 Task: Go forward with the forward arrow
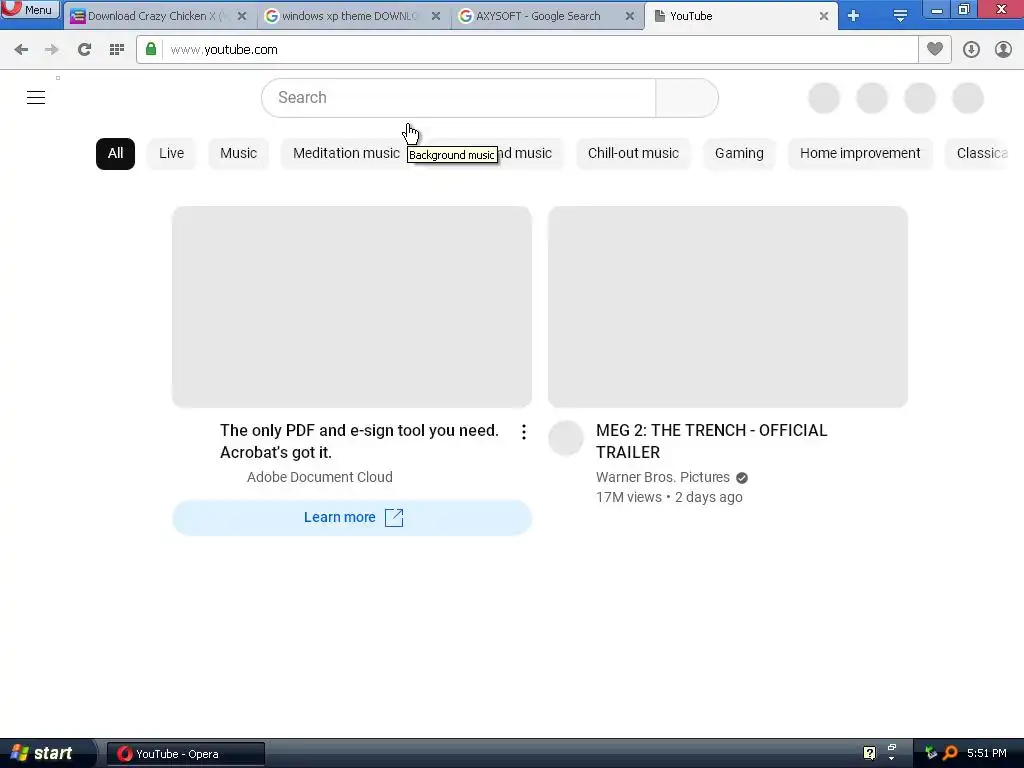tap(52, 50)
